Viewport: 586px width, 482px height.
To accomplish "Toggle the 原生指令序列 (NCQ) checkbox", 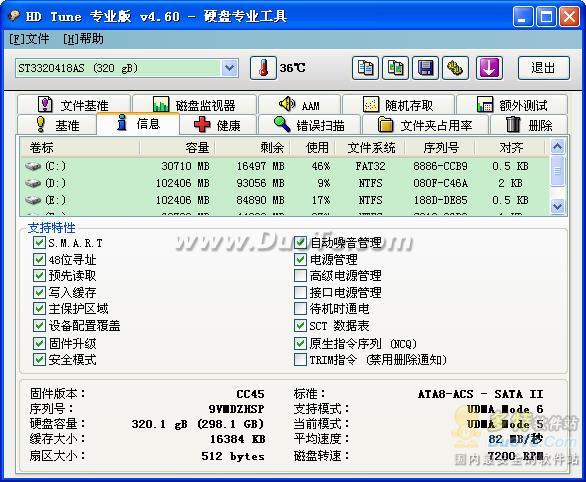I will pos(300,343).
